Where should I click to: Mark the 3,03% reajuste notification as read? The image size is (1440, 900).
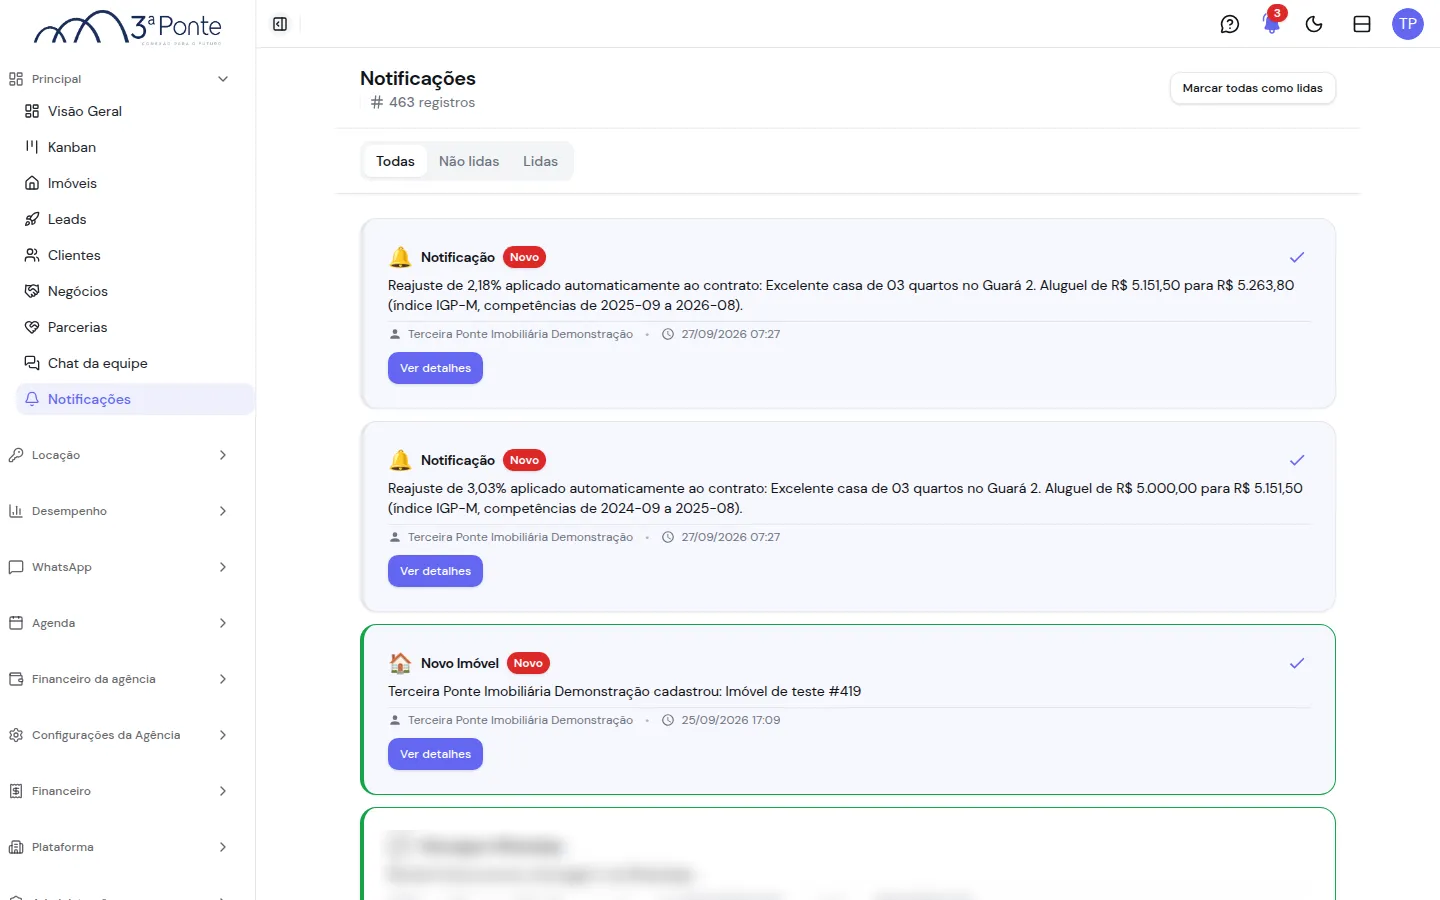(x=1297, y=460)
